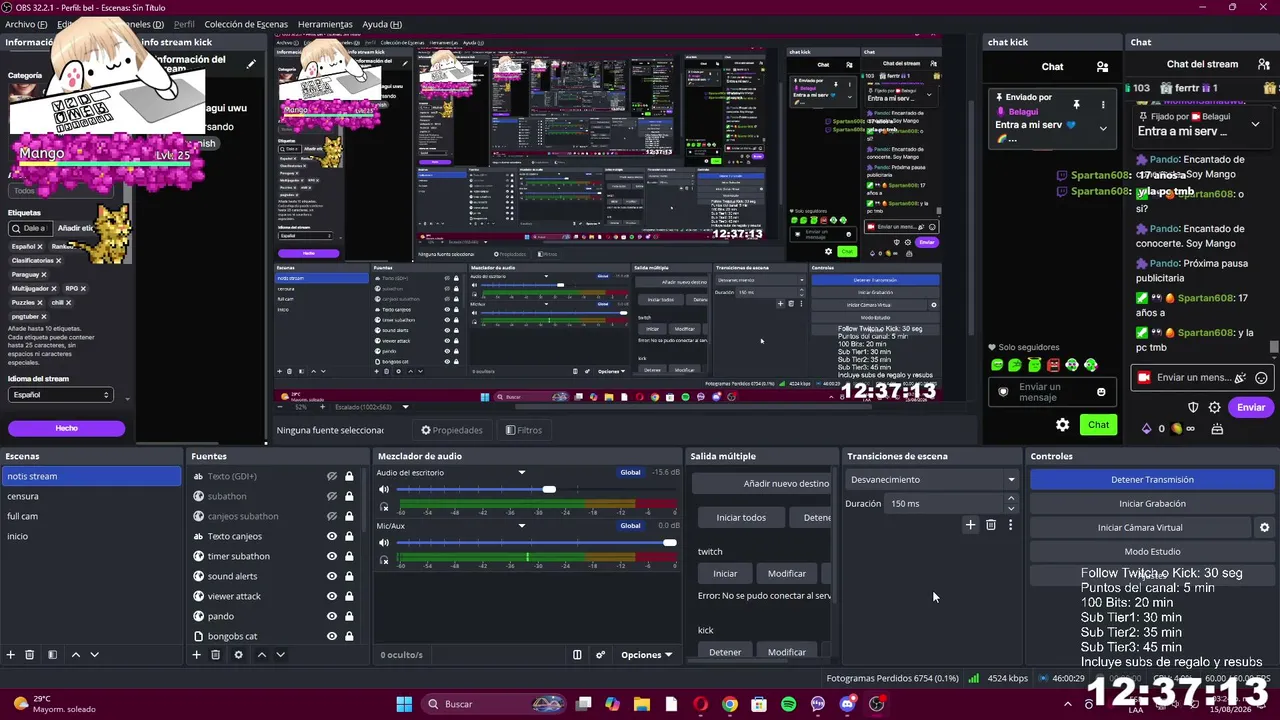Screen dimensions: 1280x720
Task: Open the Ayuda menu
Action: tap(382, 24)
